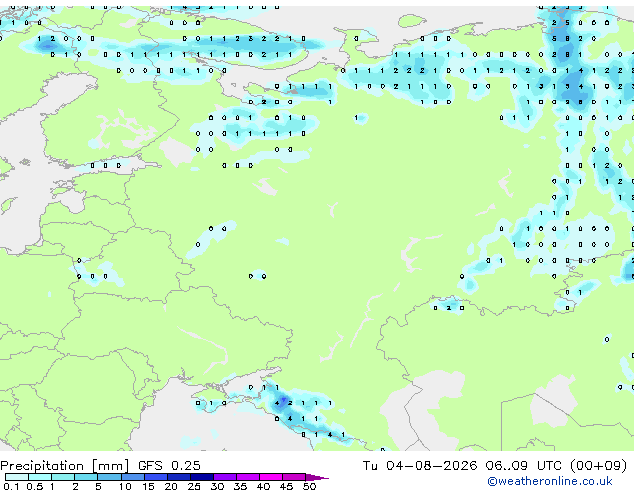Screen dimensions: 634x490
Task: Click the 15–20 mm legend swatch
Action: [x=156, y=477]
